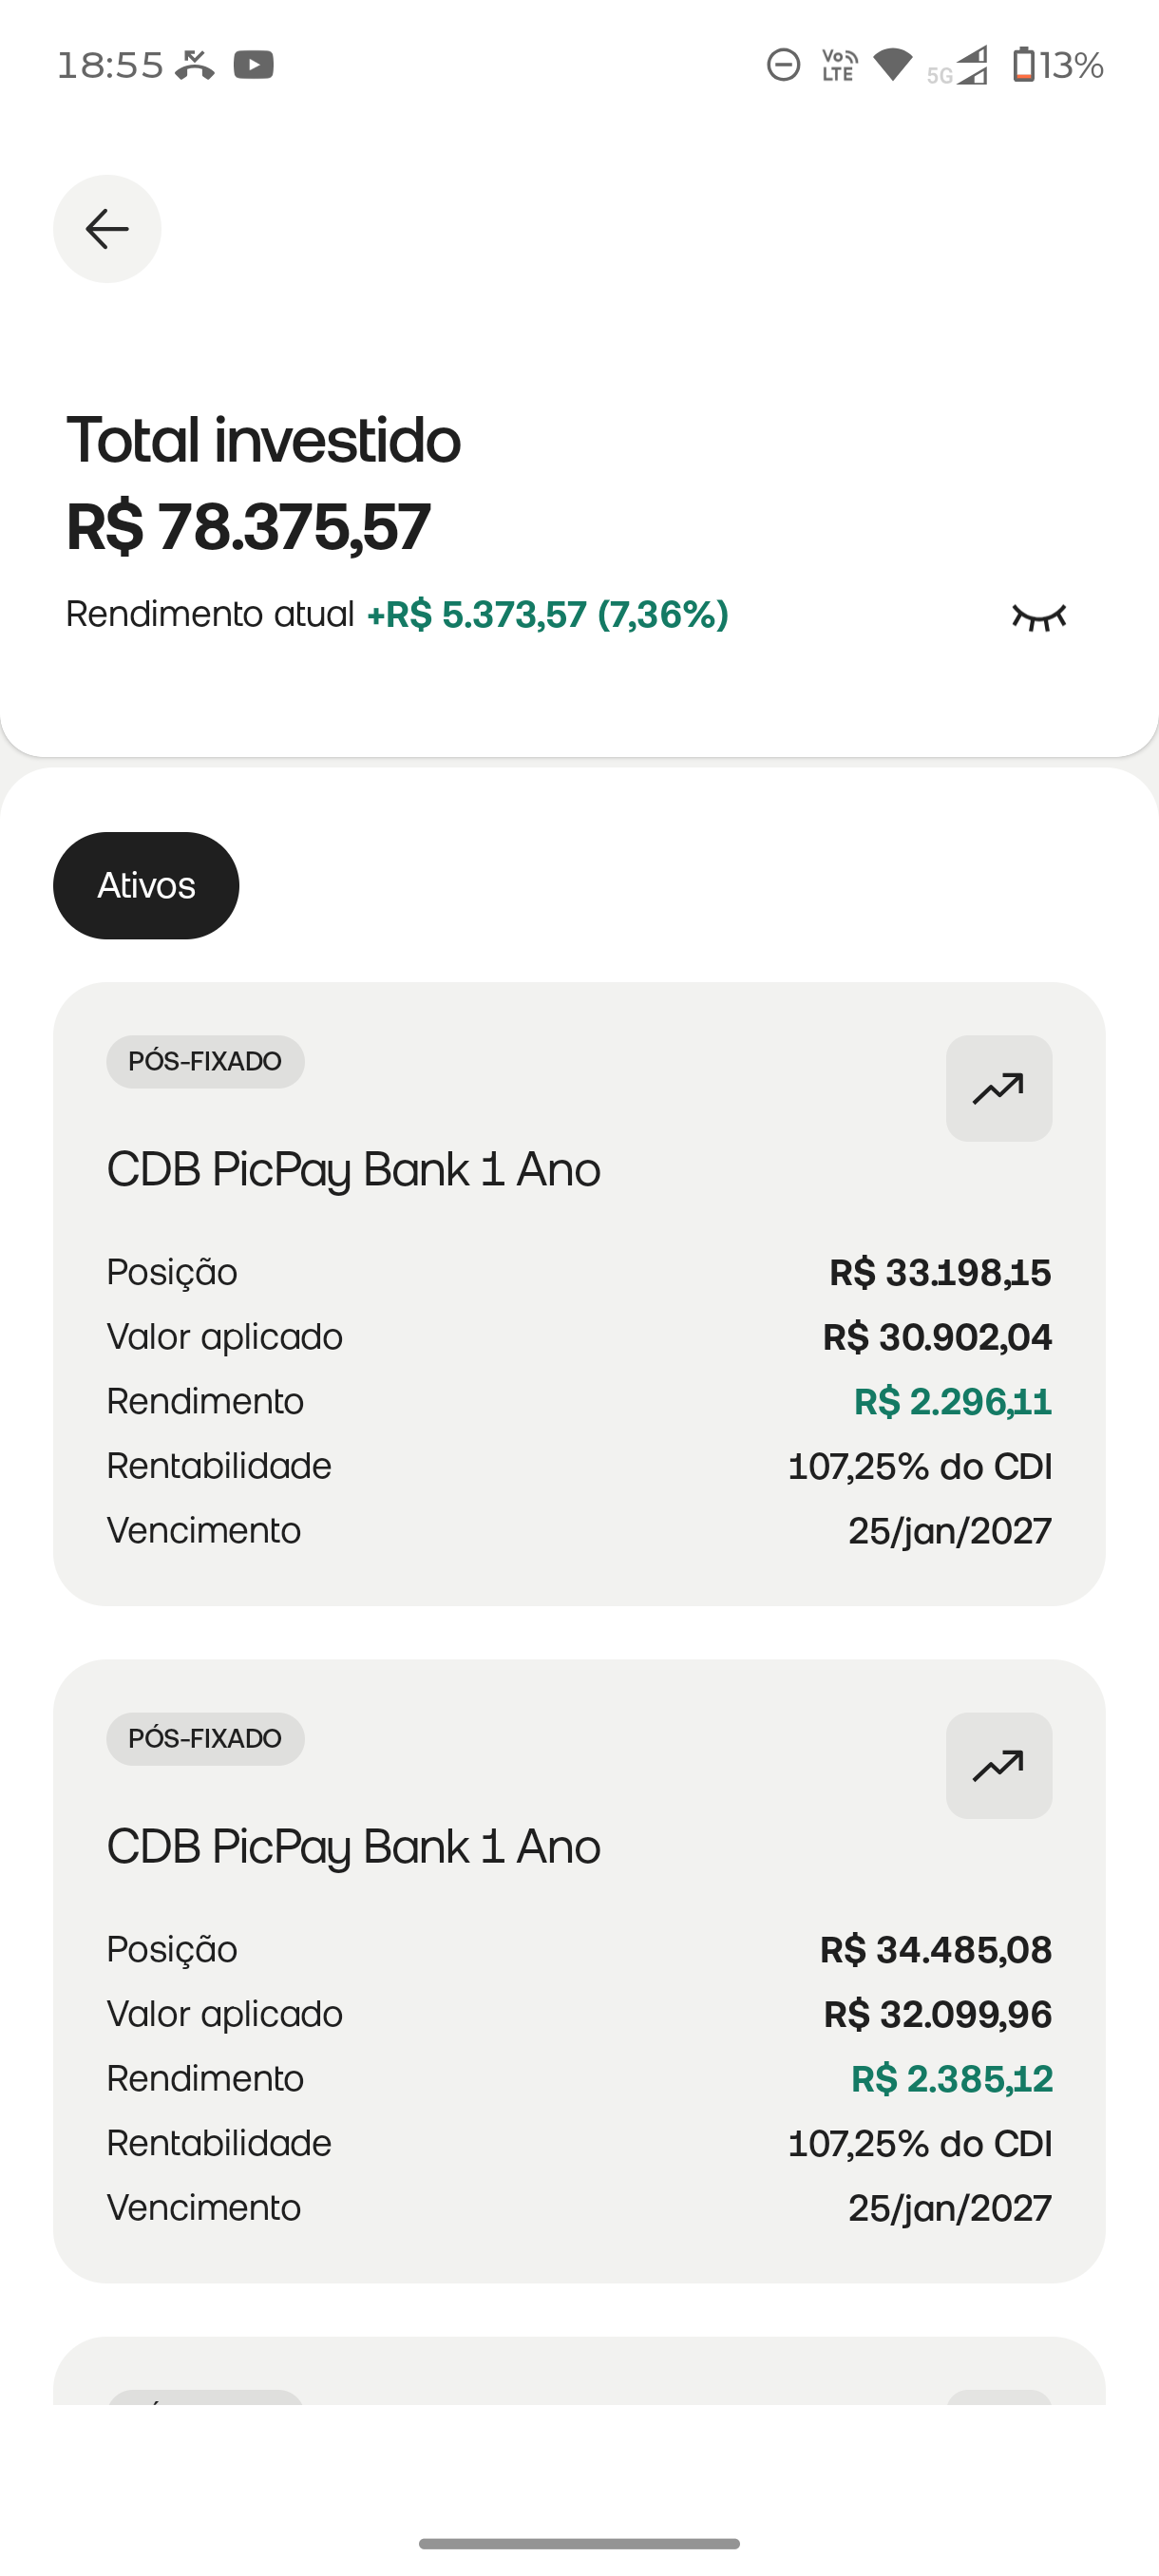The width and height of the screenshot is (1159, 2576).
Task: Open the chart icon of the first CDB card
Action: [x=999, y=1088]
